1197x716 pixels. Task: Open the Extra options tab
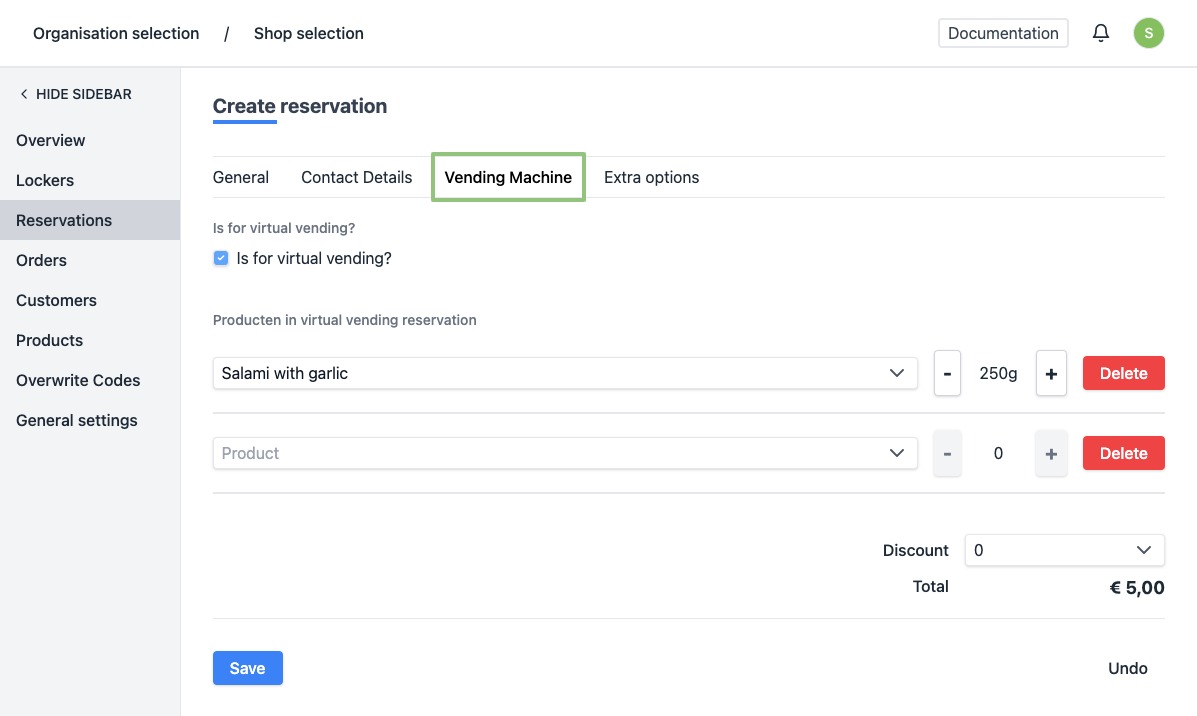pyautogui.click(x=651, y=177)
